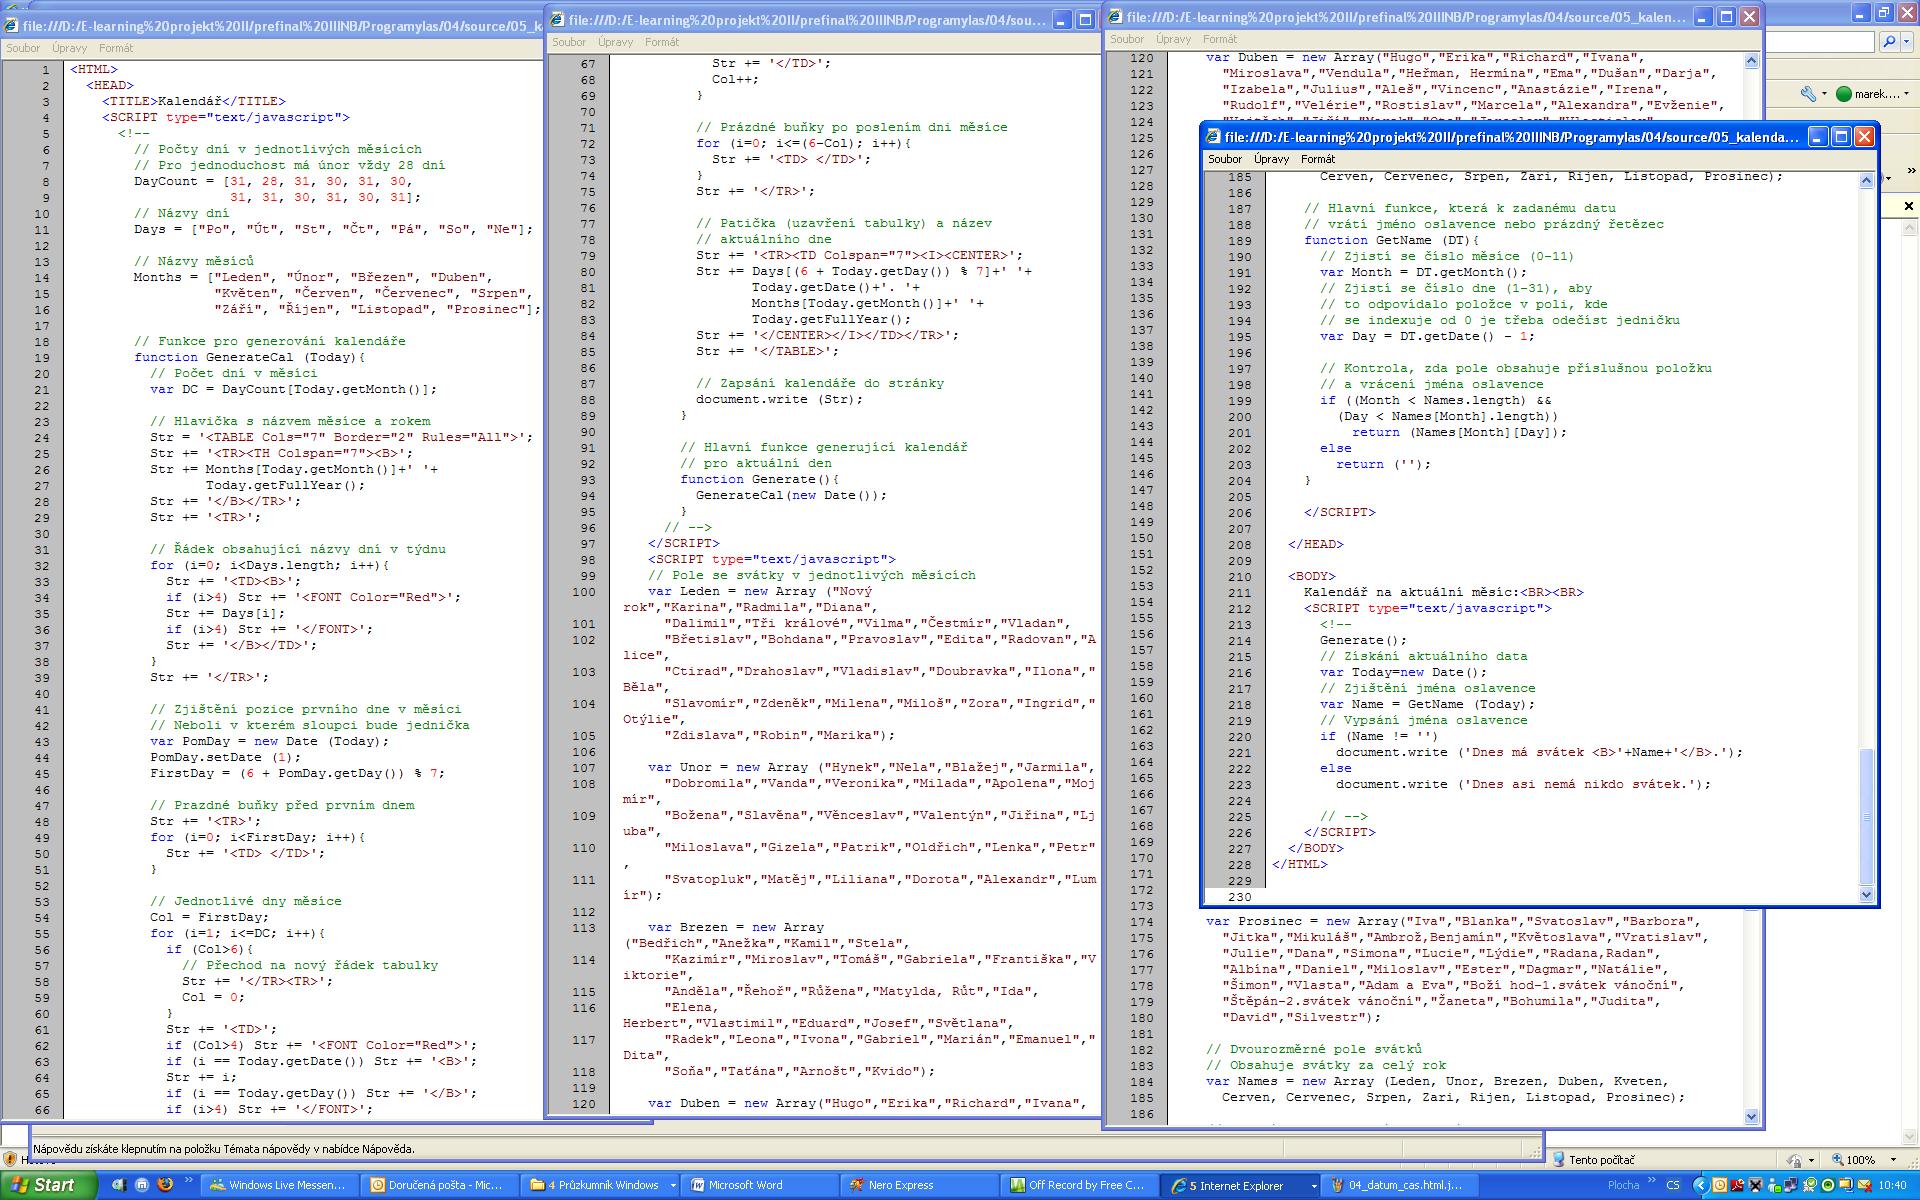
Task: Click the clock reminder tray icon
Action: pyautogui.click(x=1720, y=1185)
